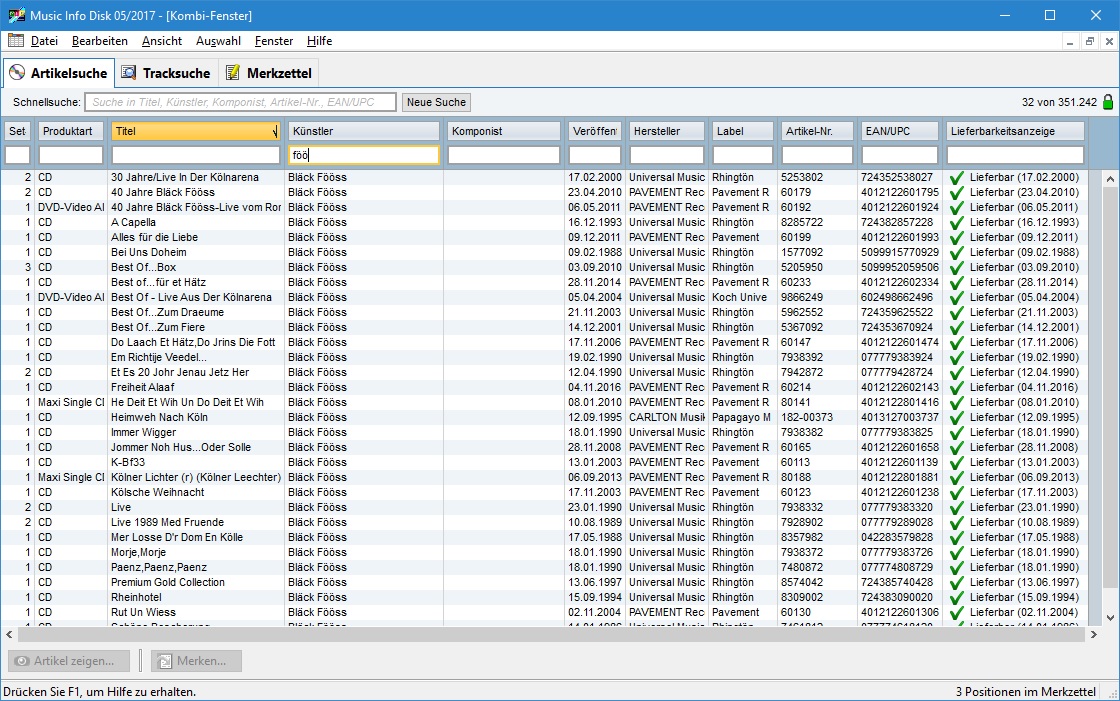Select the title 'Alles für die Liebe'
Viewport: 1120px width, 701px height.
(x=154, y=237)
